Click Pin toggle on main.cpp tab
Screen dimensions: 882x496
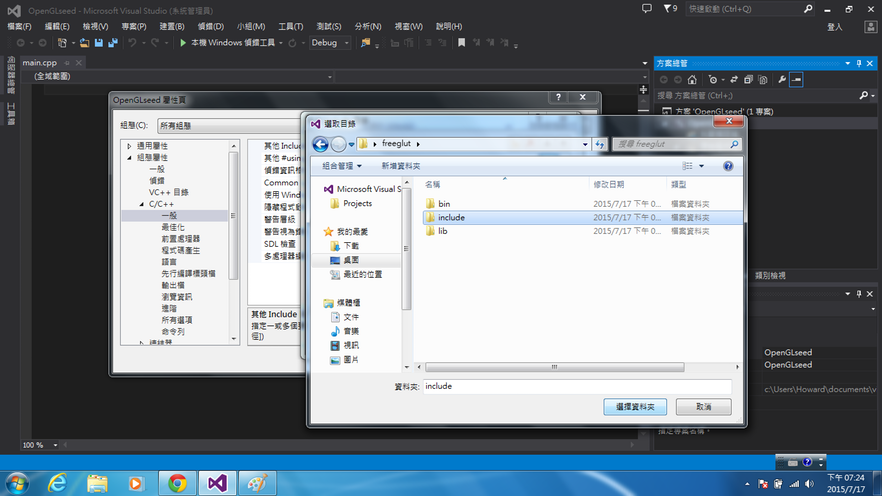[67, 63]
